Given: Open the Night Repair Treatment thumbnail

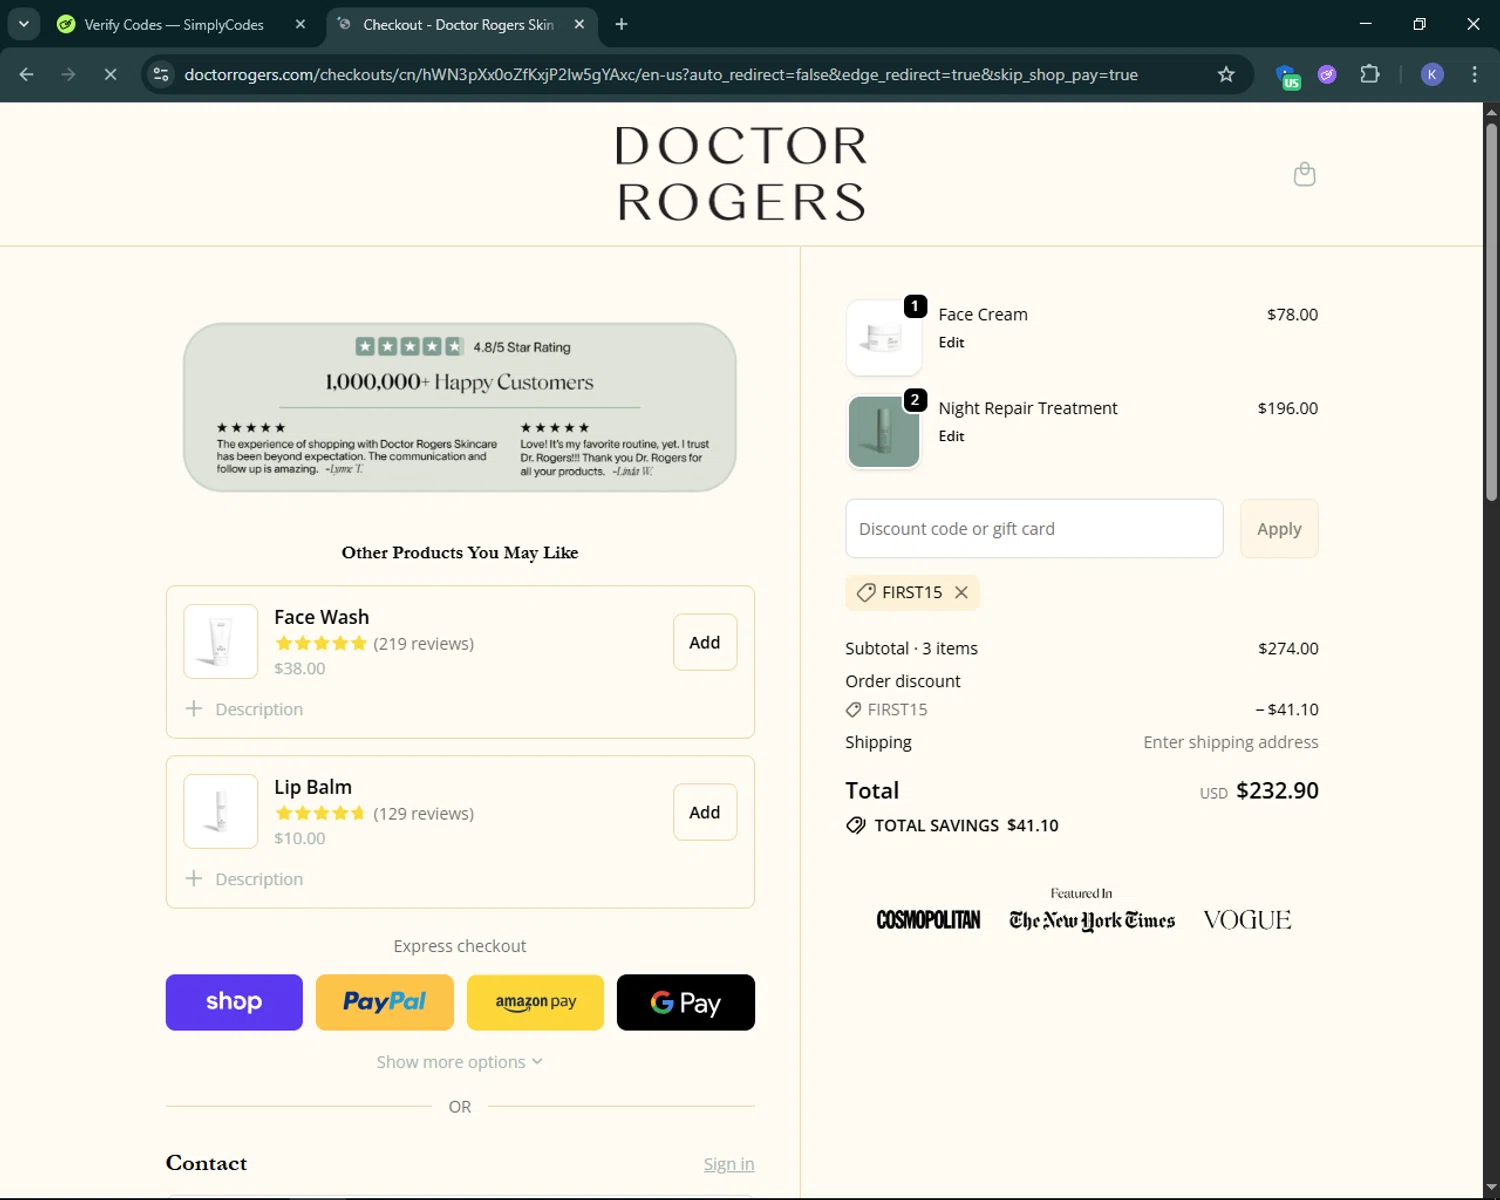Looking at the screenshot, I should (x=884, y=432).
